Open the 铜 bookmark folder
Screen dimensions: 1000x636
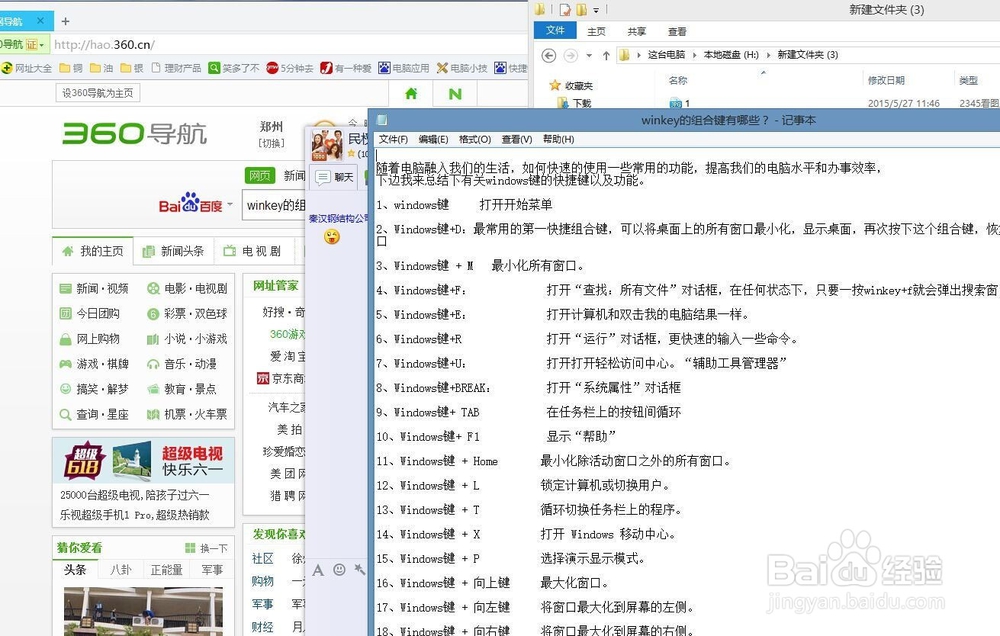pos(71,68)
